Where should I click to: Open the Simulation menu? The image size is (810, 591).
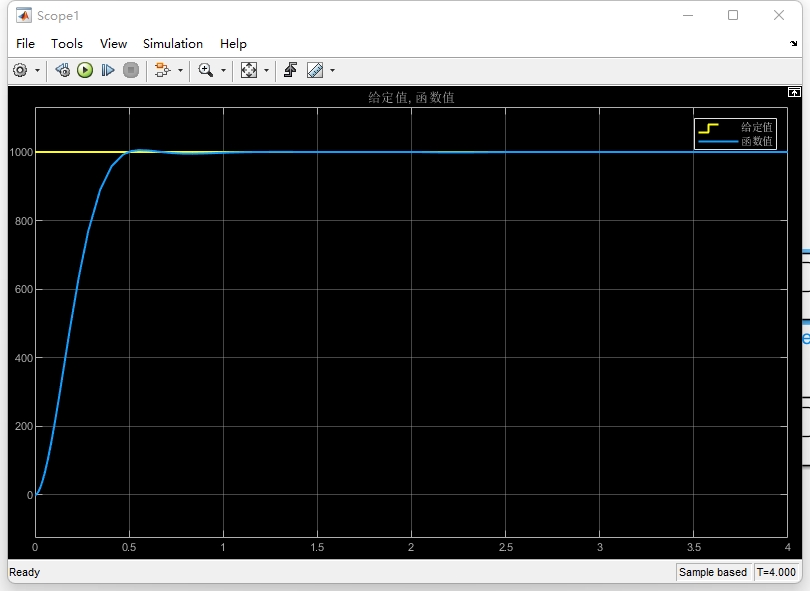tap(173, 44)
